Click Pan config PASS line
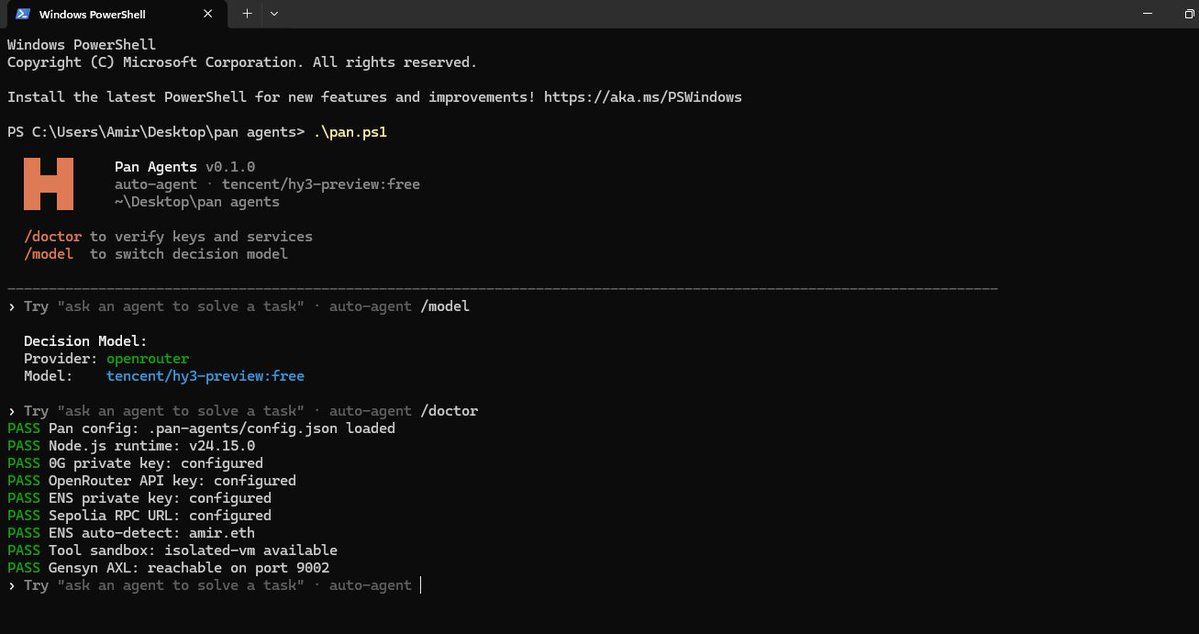Viewport: 1199px width, 634px height. click(x=201, y=428)
